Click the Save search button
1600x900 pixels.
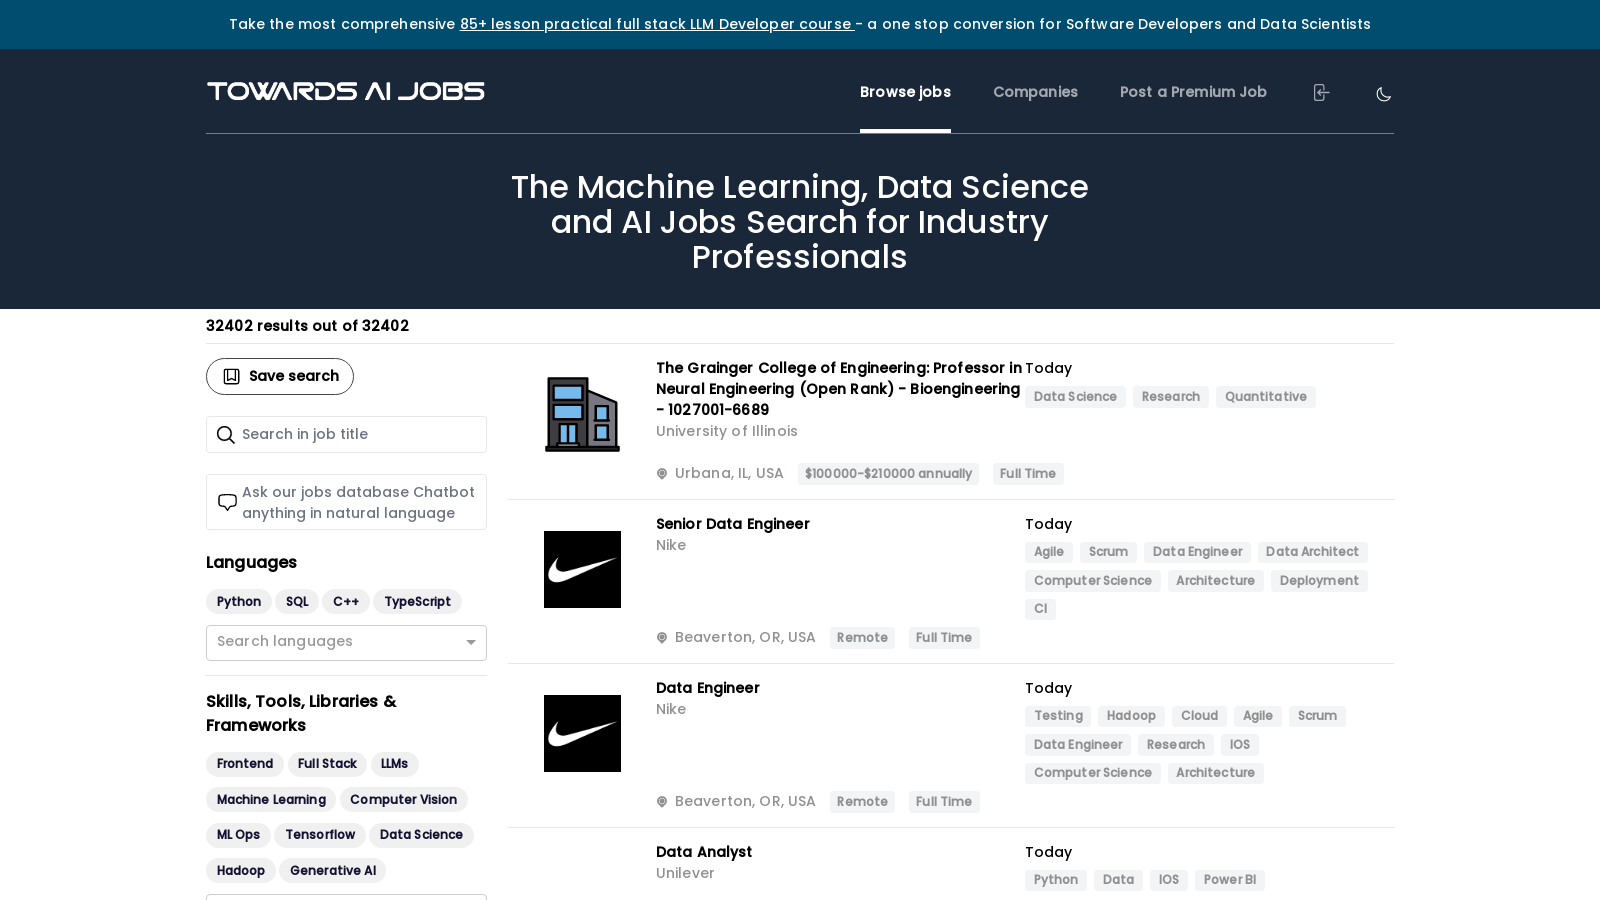[x=280, y=376]
